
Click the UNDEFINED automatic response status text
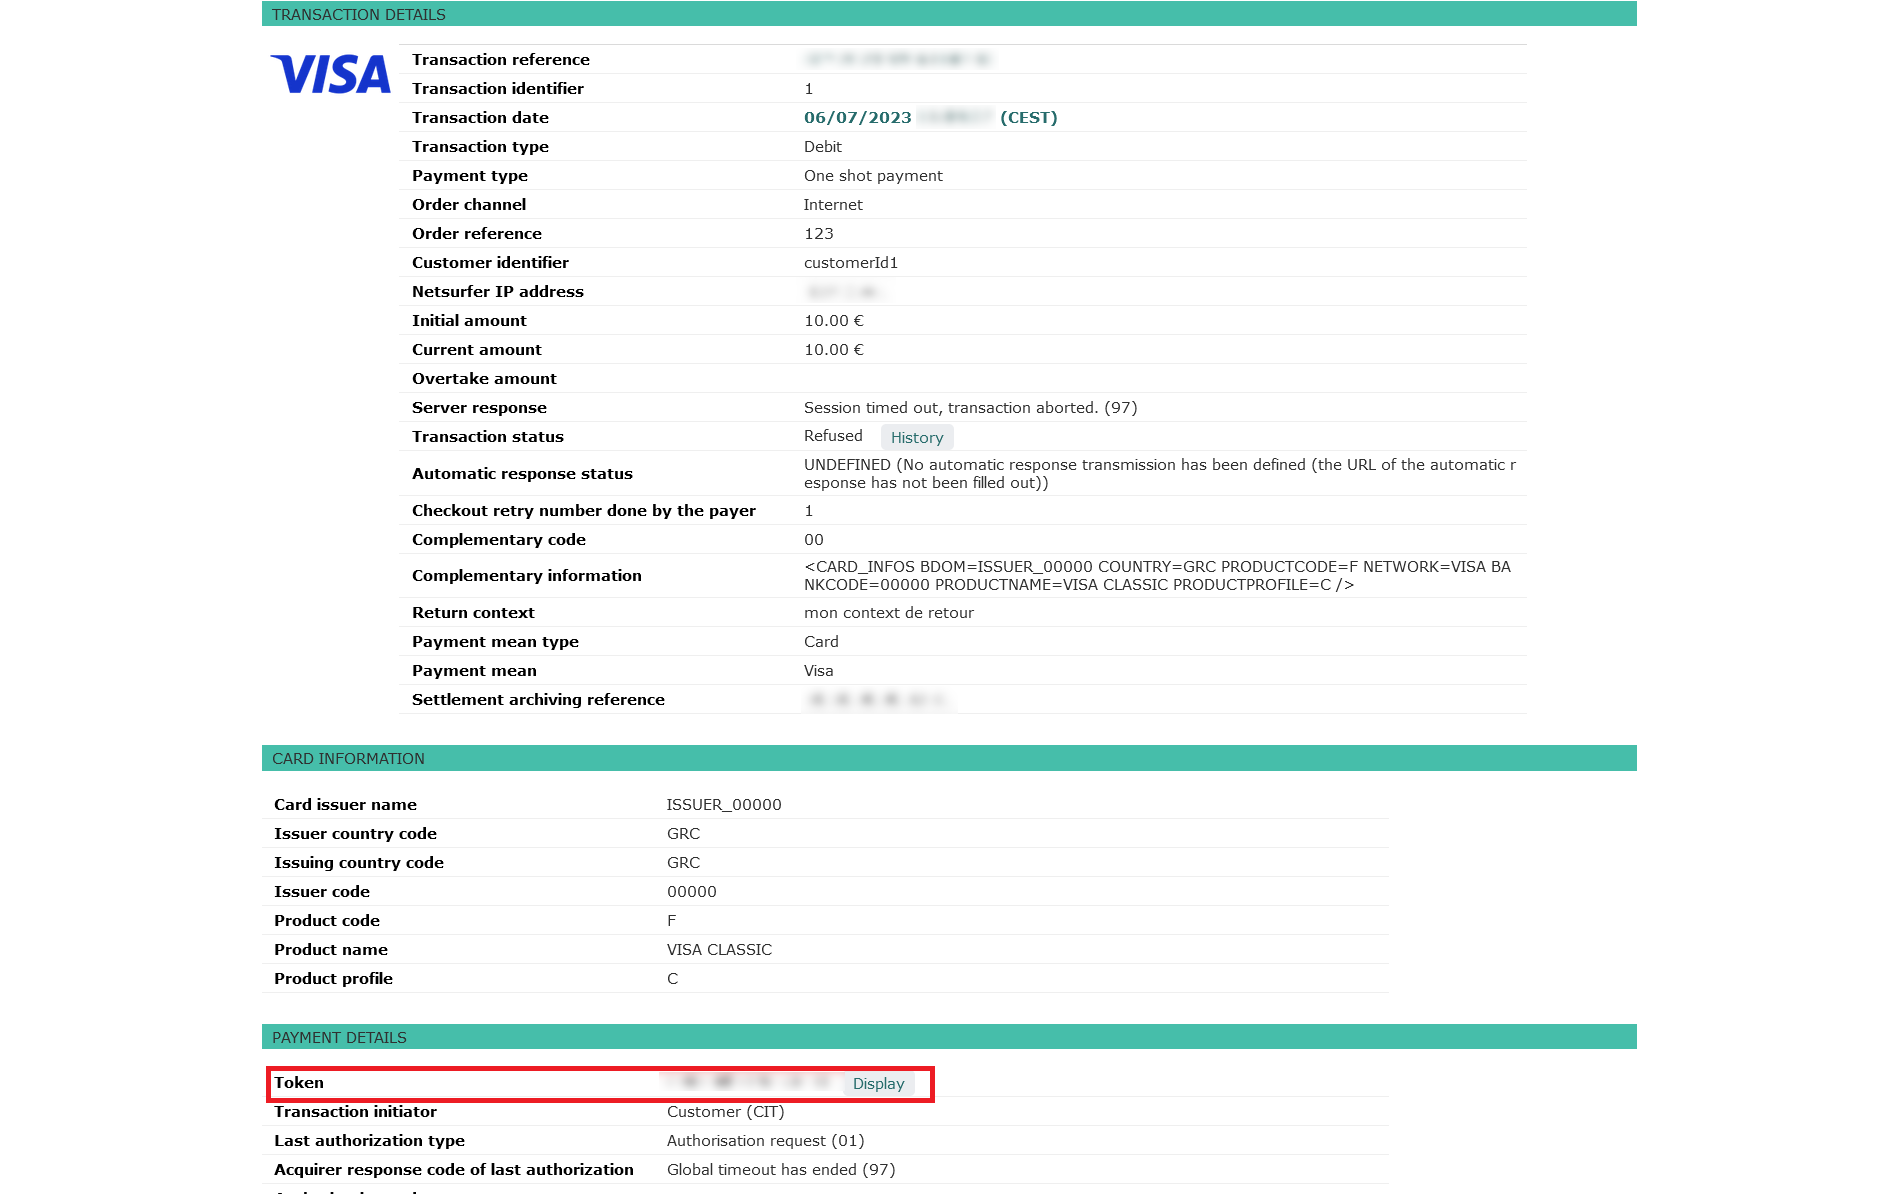coord(1160,474)
